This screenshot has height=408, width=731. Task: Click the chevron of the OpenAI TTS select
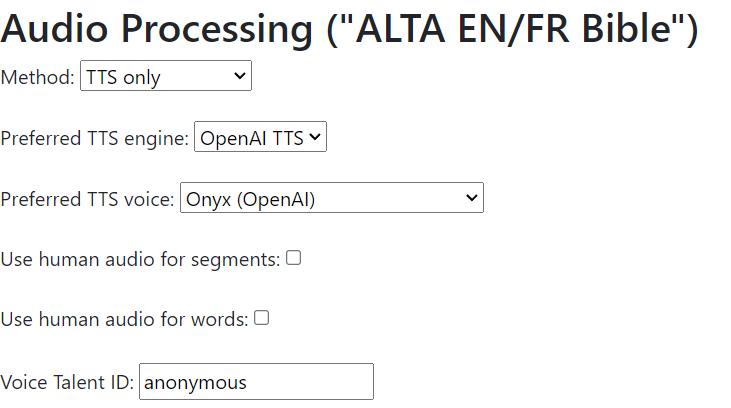click(x=315, y=138)
